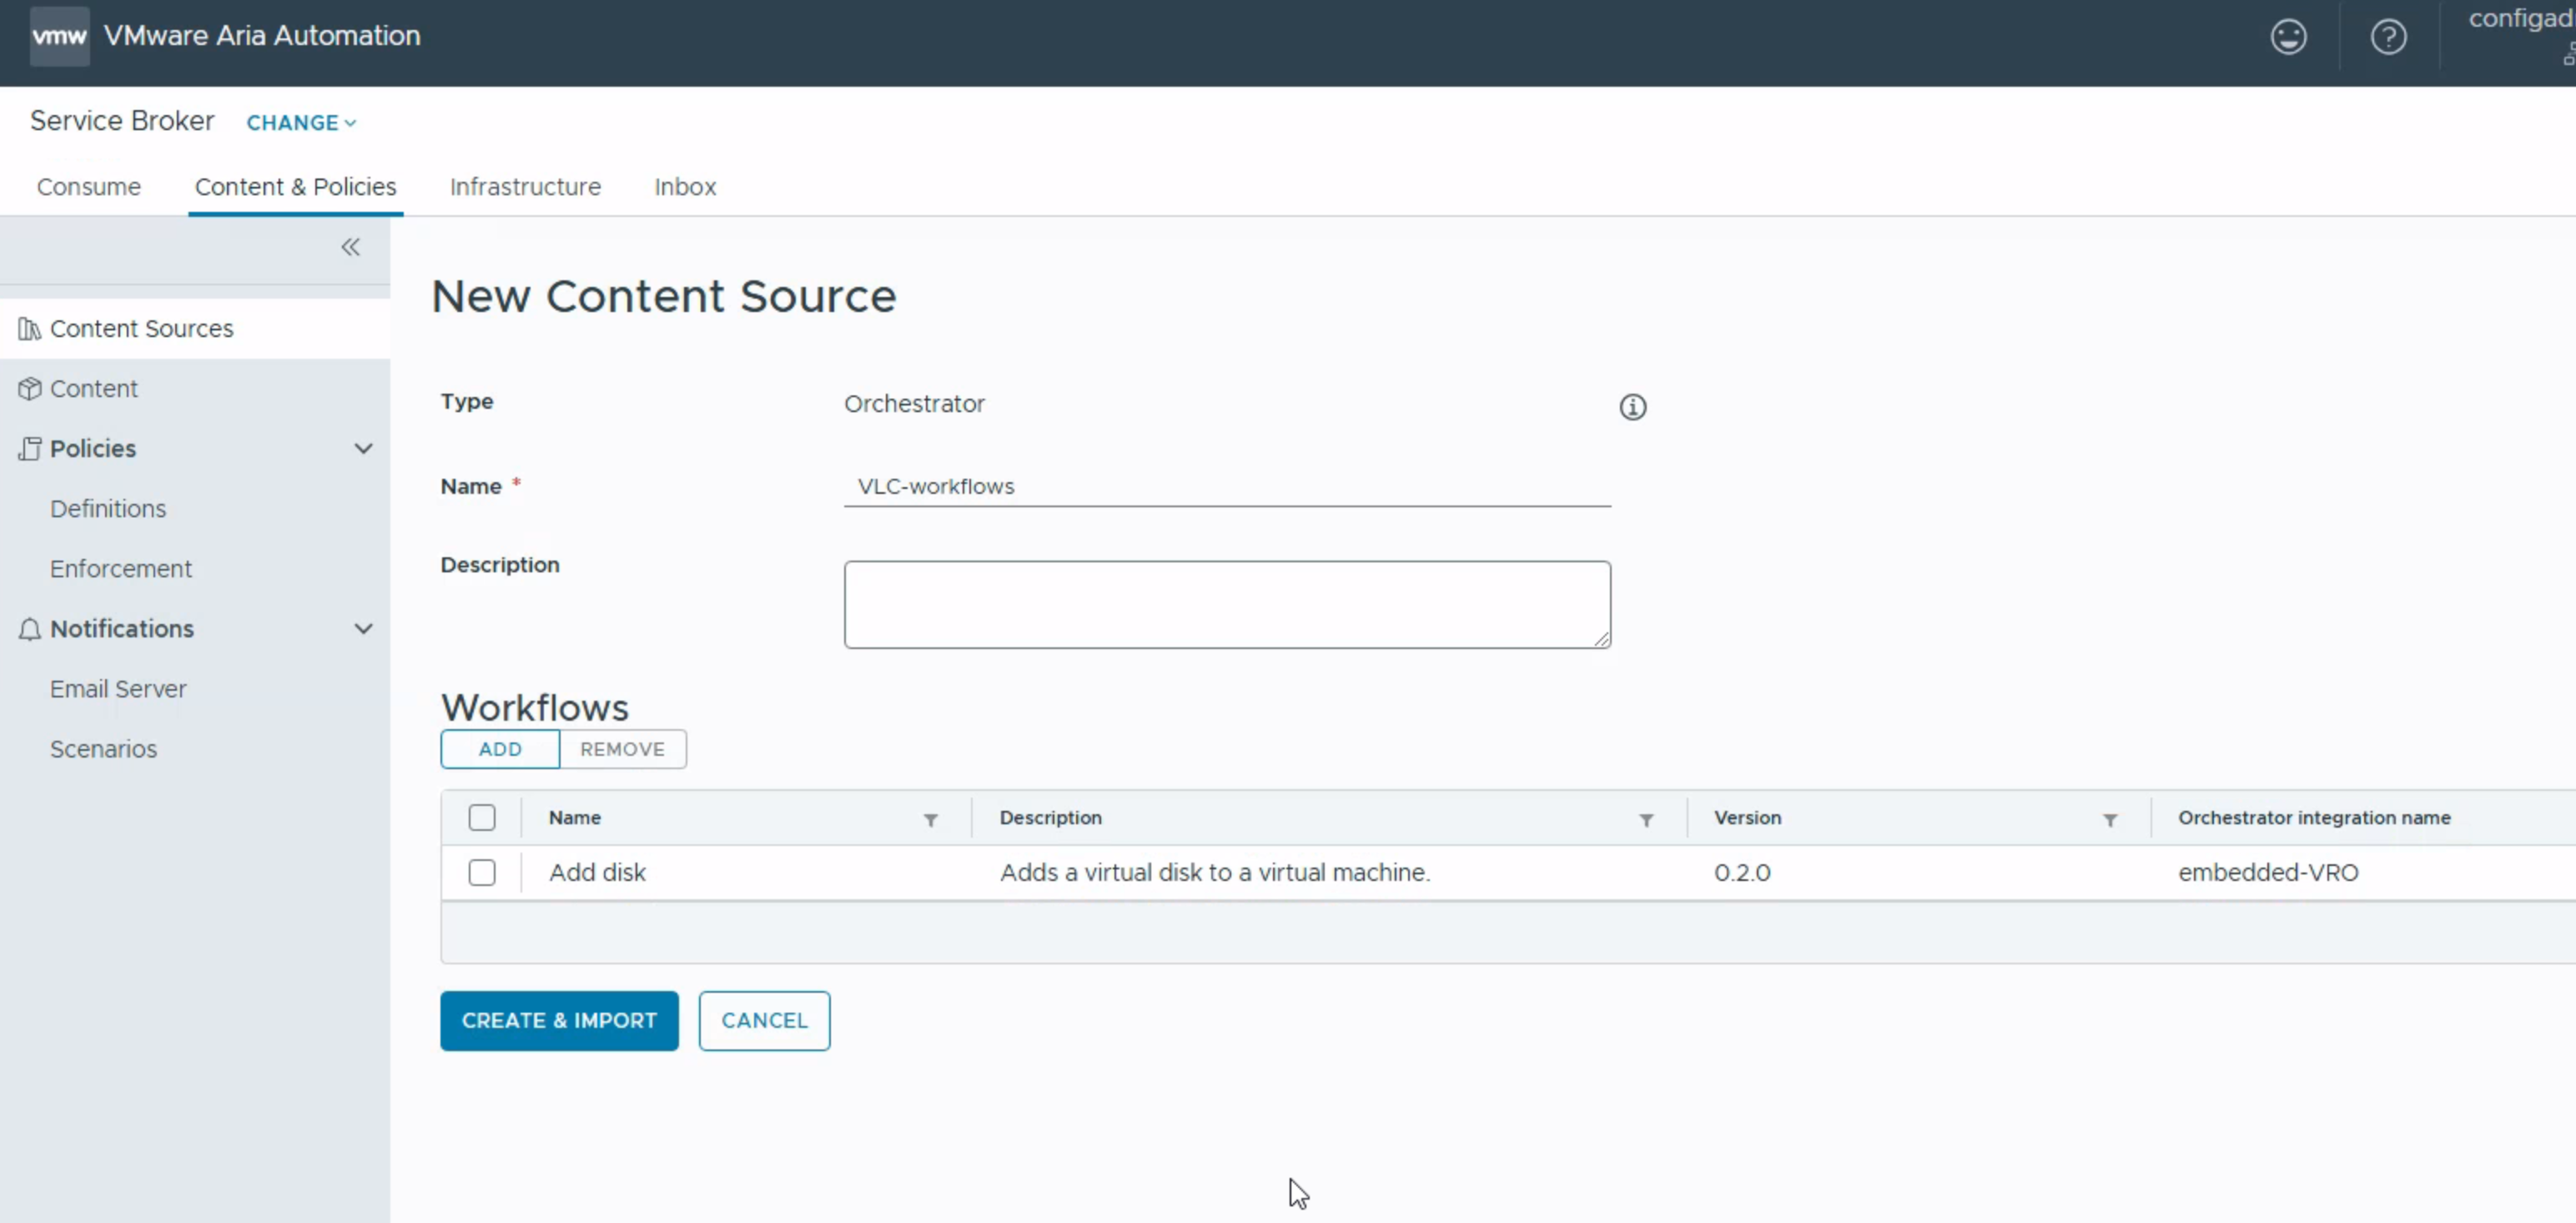
Task: Open notification Scenarios
Action: point(103,749)
